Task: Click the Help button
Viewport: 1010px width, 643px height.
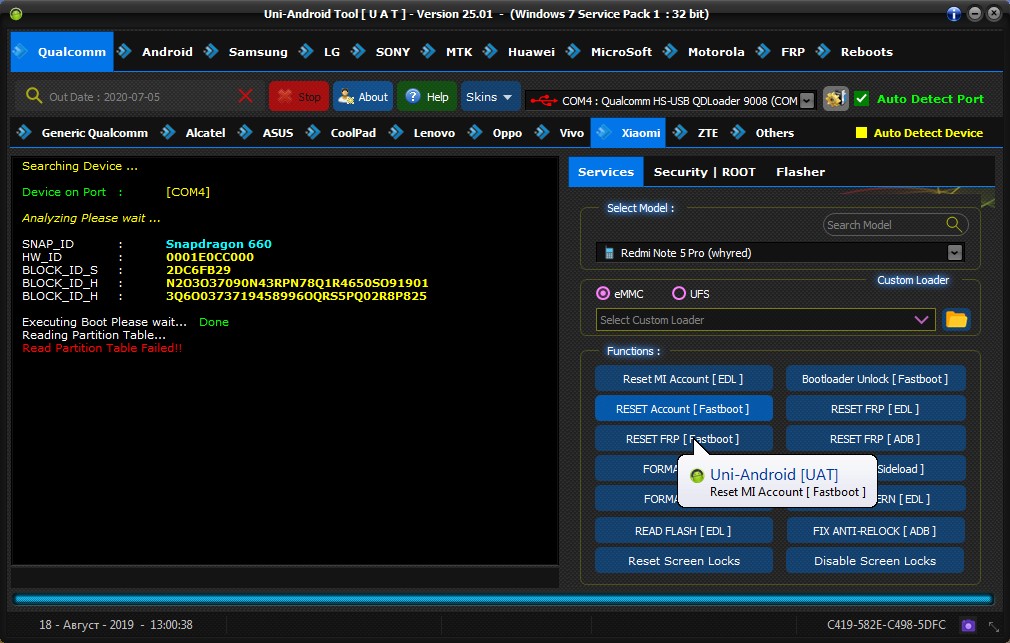Action: point(427,97)
